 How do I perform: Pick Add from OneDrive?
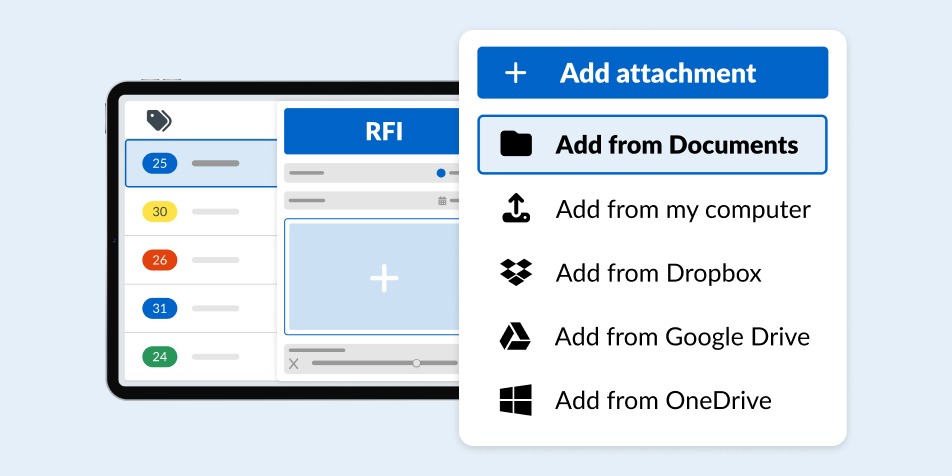[x=663, y=401]
